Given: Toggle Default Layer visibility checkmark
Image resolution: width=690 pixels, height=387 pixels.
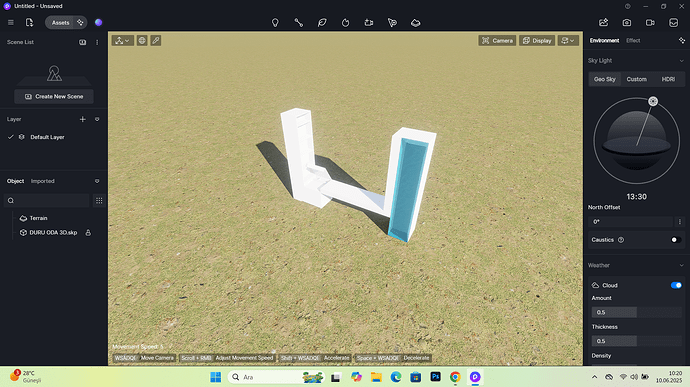Looking at the screenshot, I should 11,137.
